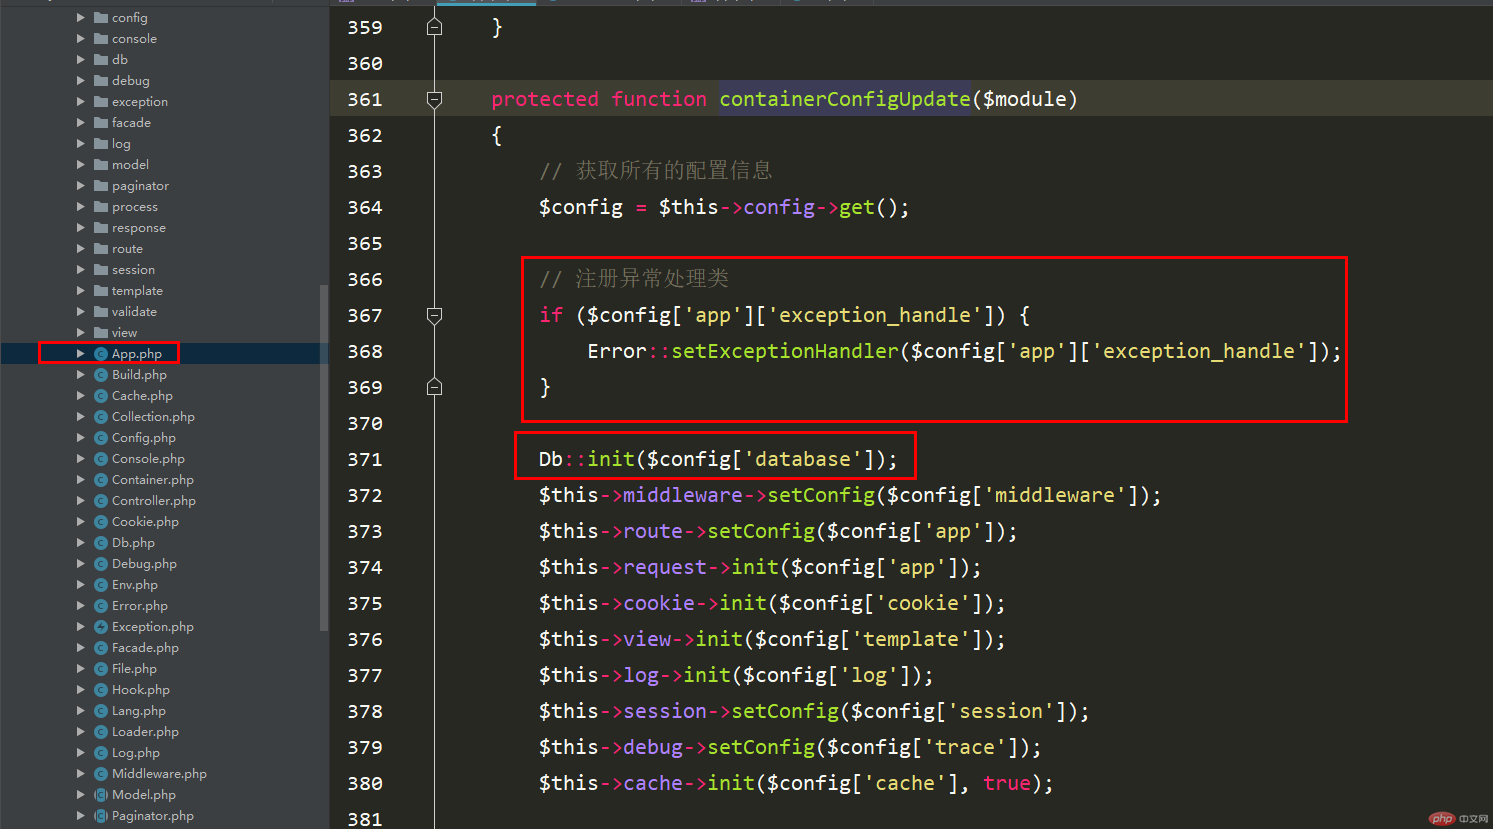
Task: Click containerConfigUpdate function name
Action: click(x=845, y=99)
